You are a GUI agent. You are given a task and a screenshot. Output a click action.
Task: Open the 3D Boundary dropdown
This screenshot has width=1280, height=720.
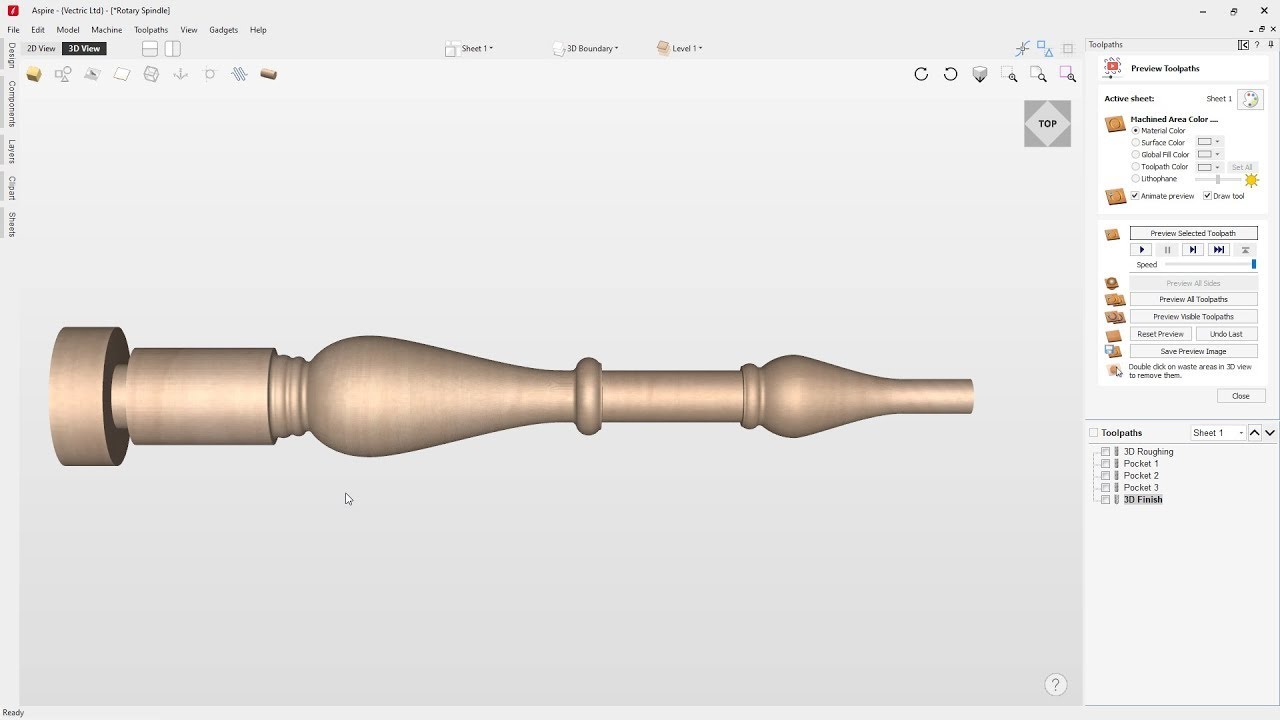pos(586,48)
